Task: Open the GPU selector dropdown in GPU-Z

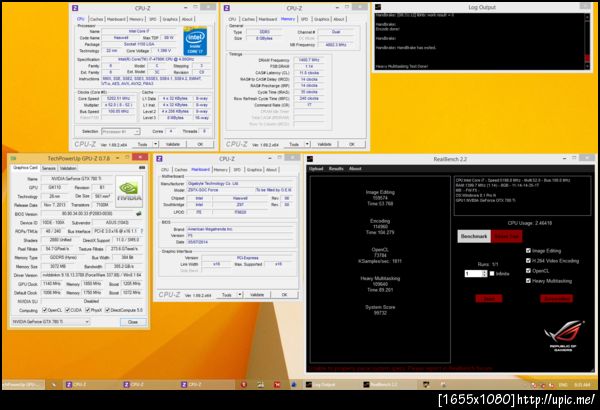Action: [51, 322]
